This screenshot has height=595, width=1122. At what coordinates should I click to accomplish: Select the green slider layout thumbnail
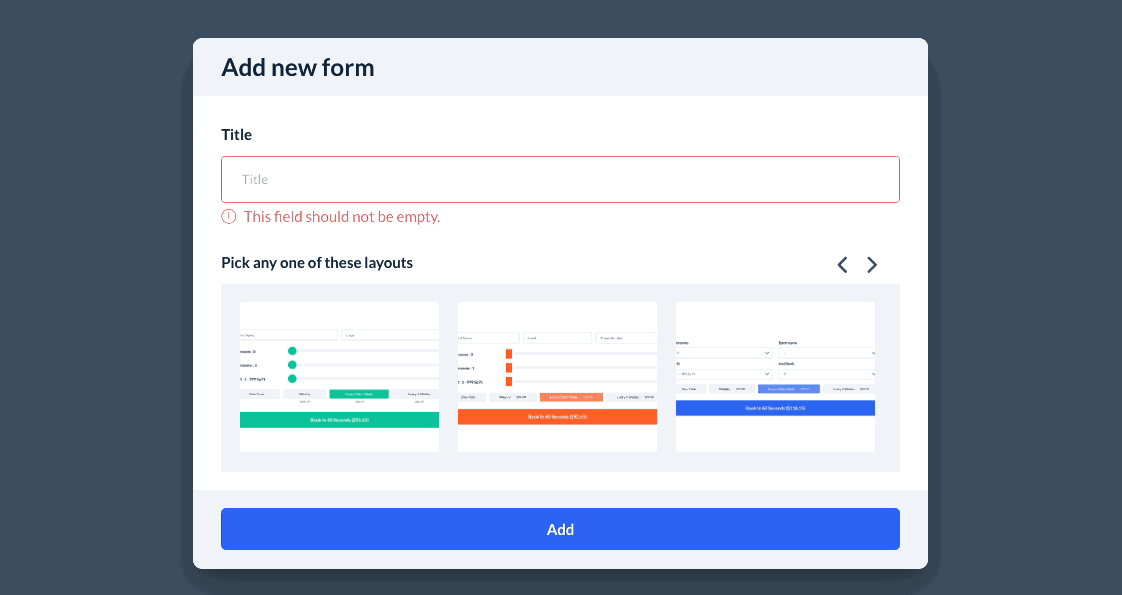click(x=339, y=376)
